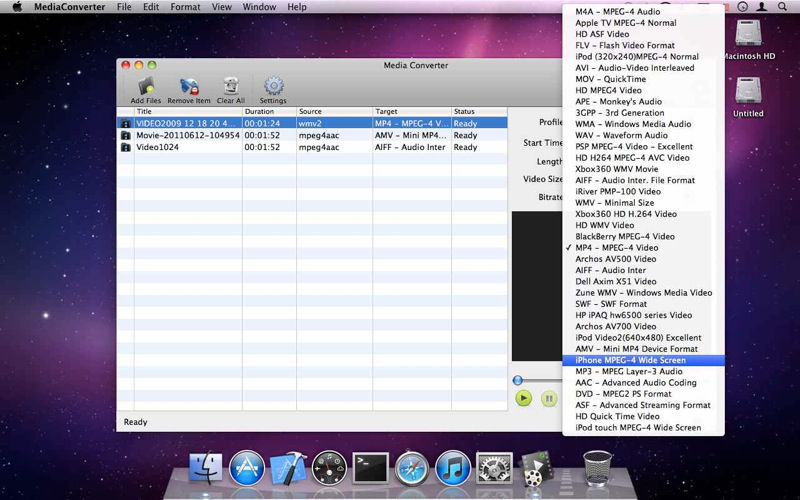Choose DVD - MPEG2 PS Format profile
800x500 pixels.
[x=643, y=394]
